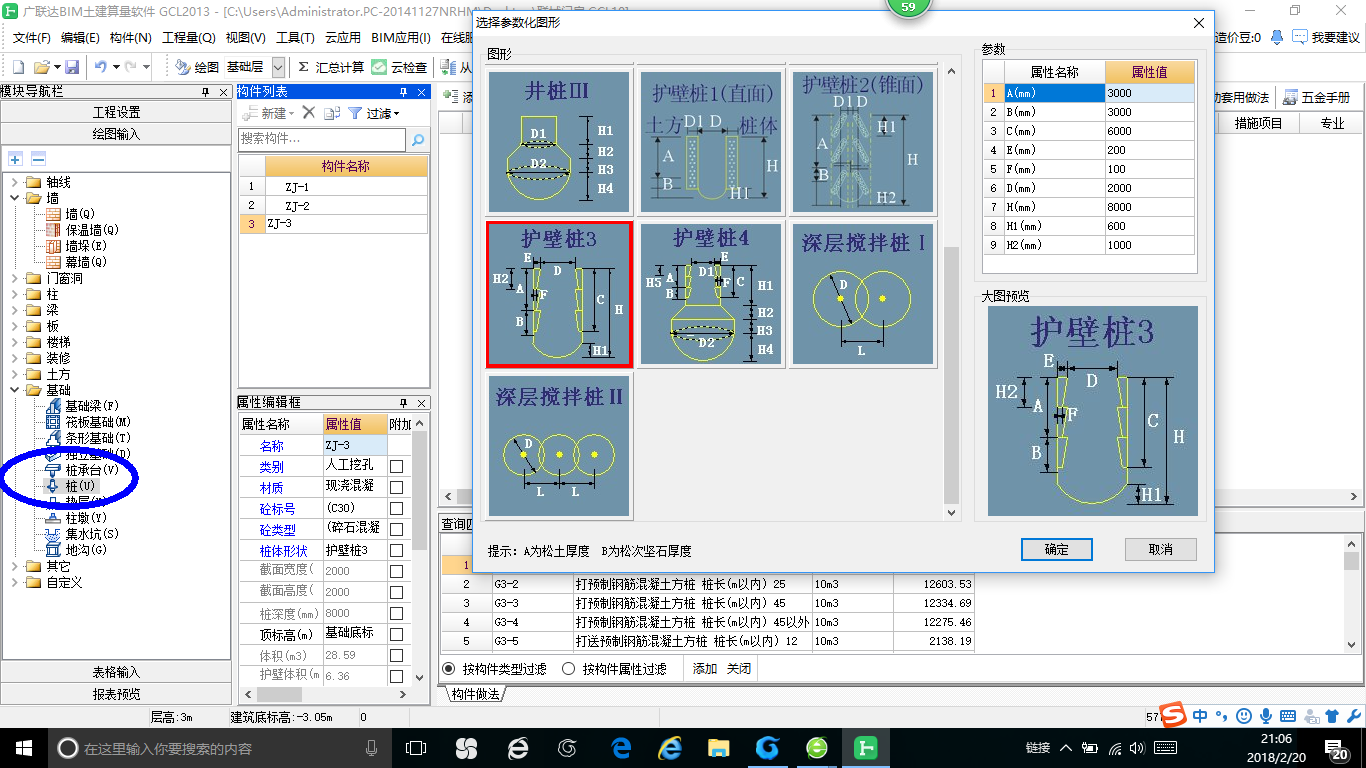Select 地沟(G) in the tree
This screenshot has width=1366, height=768.
coord(86,550)
